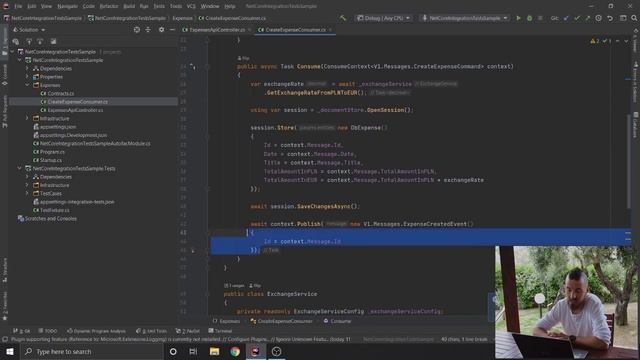
Task: Click the Windows Start button
Action: [x=9, y=351]
